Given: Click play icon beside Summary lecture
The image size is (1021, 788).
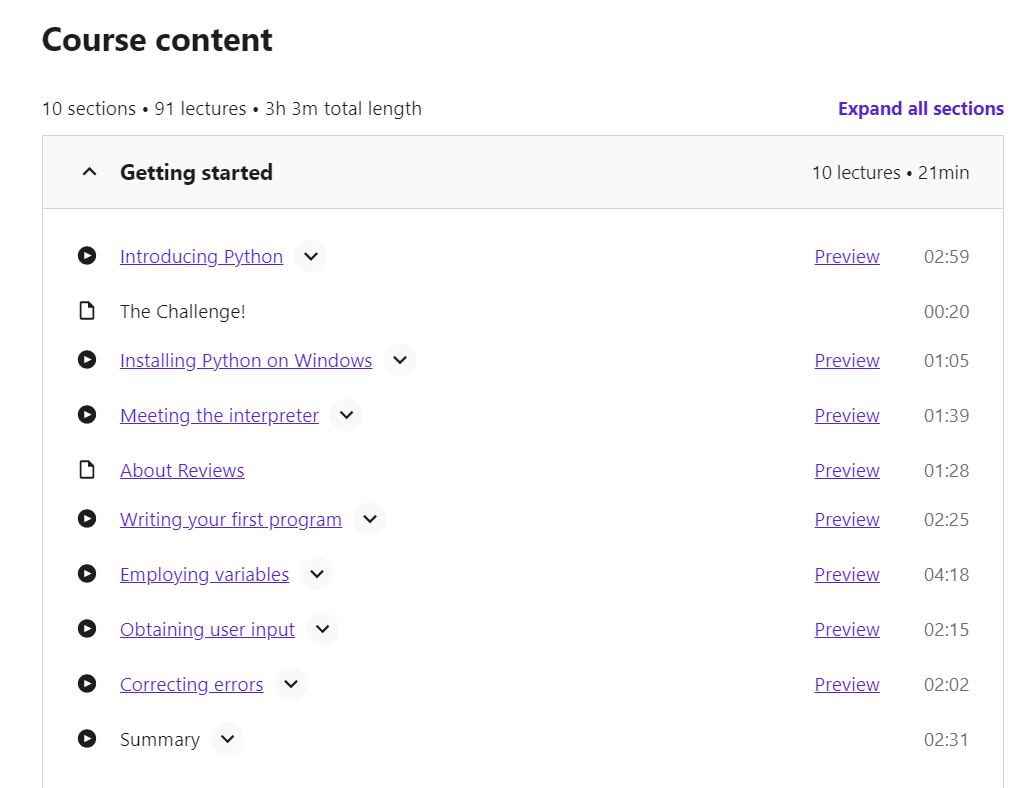Looking at the screenshot, I should [87, 739].
